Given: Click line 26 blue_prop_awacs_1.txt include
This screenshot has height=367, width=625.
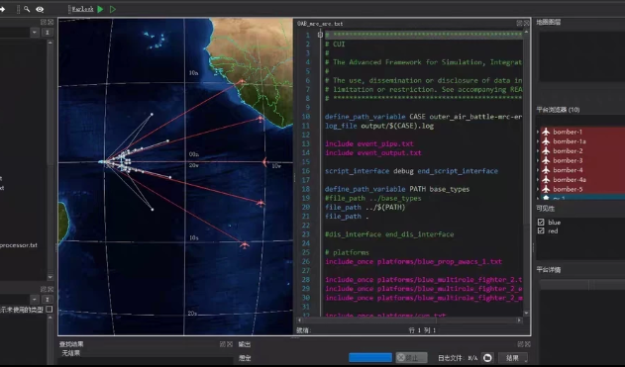Looking at the screenshot, I should coord(413,262).
